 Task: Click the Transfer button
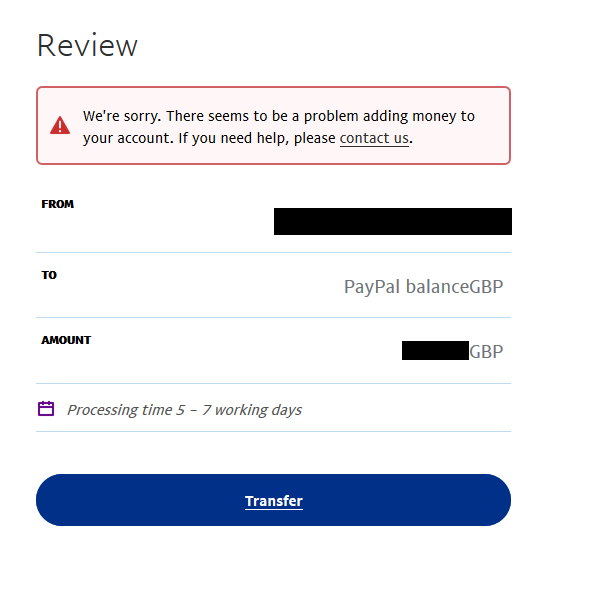[x=273, y=500]
